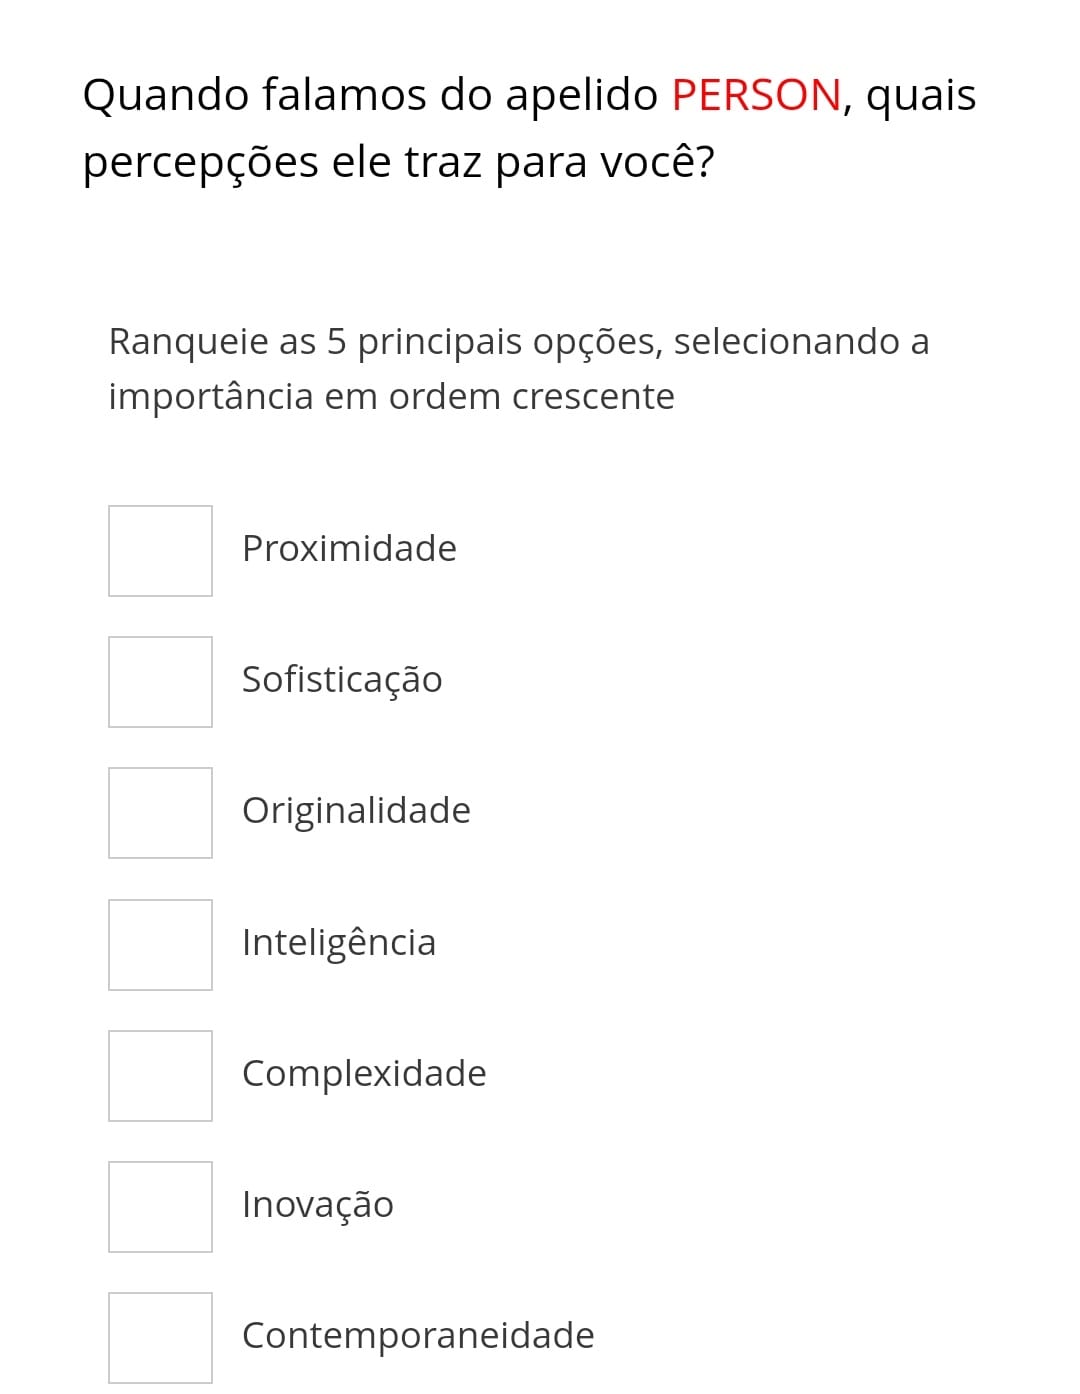Check the Proximidade ranking box
This screenshot has height=1394, width=1080.
[x=160, y=551]
